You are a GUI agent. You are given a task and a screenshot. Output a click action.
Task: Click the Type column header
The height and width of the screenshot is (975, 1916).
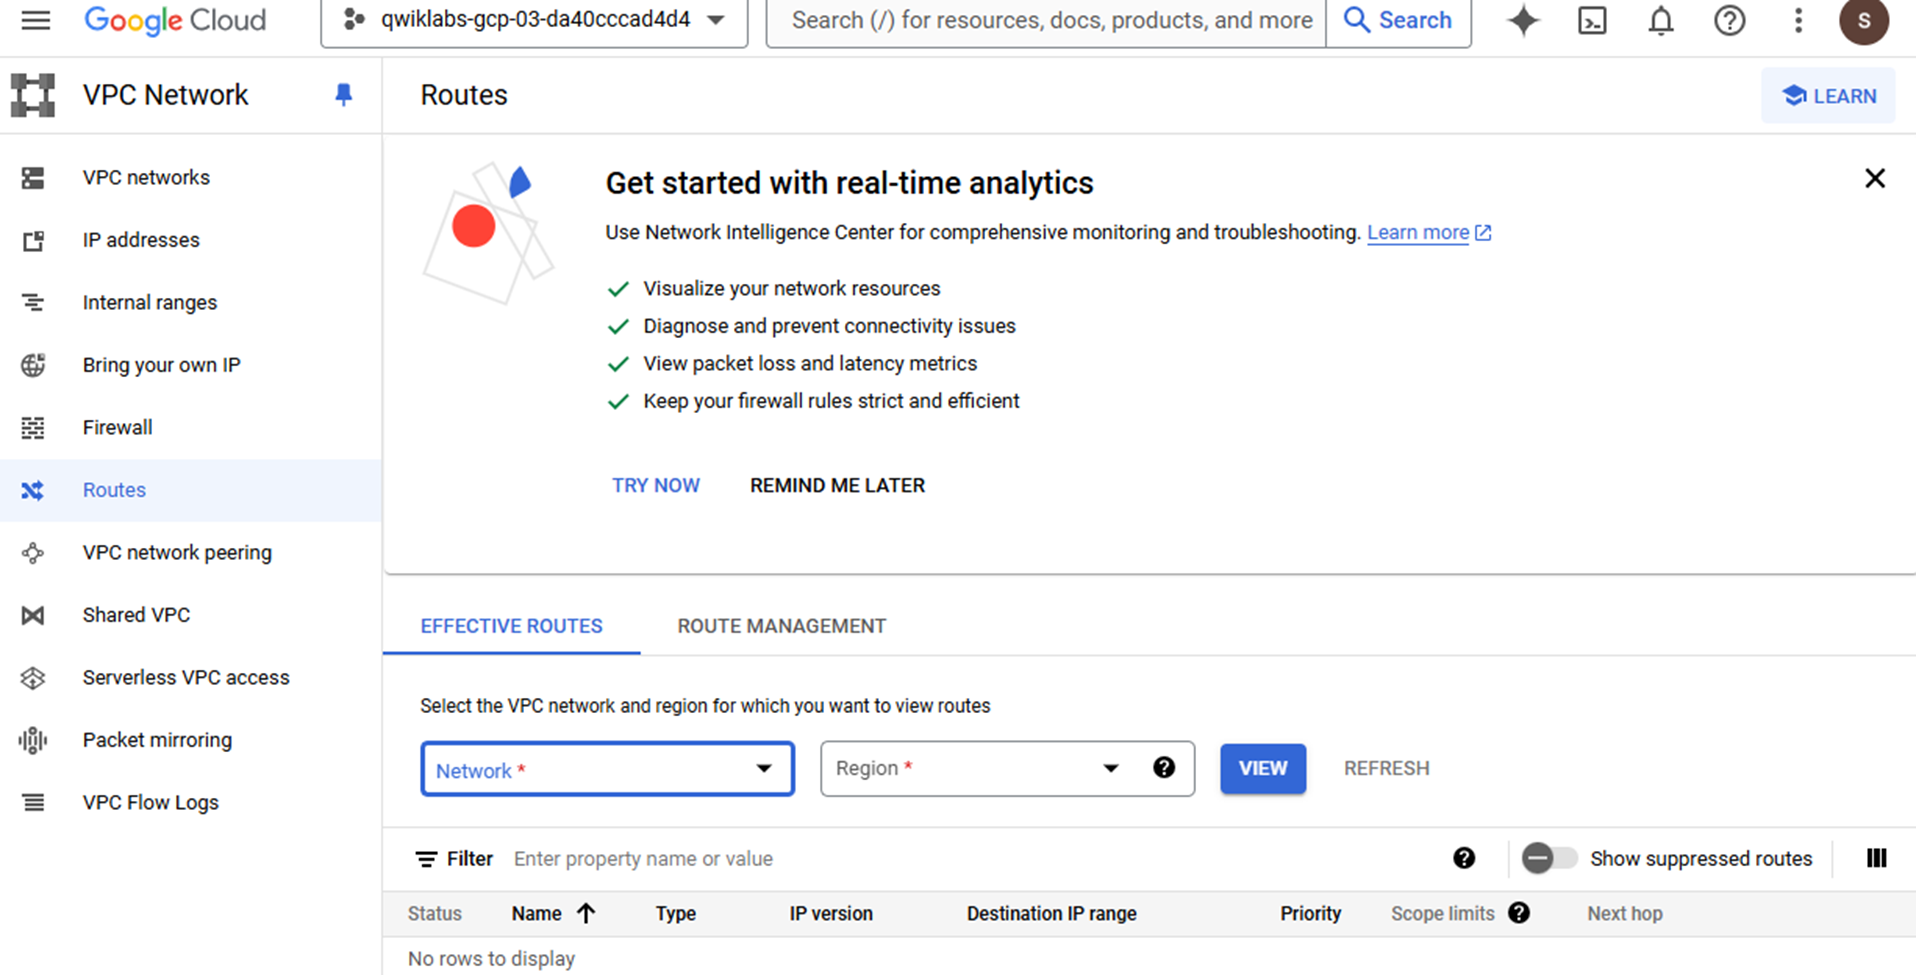click(x=676, y=914)
